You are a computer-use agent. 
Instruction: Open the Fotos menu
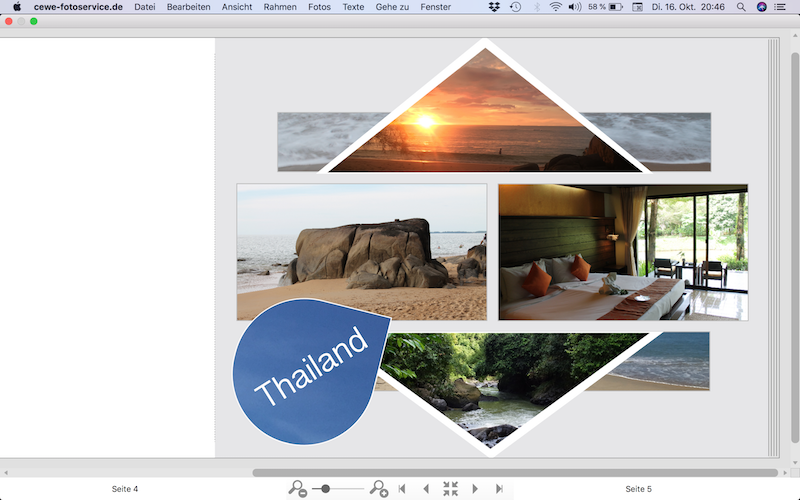point(319,7)
